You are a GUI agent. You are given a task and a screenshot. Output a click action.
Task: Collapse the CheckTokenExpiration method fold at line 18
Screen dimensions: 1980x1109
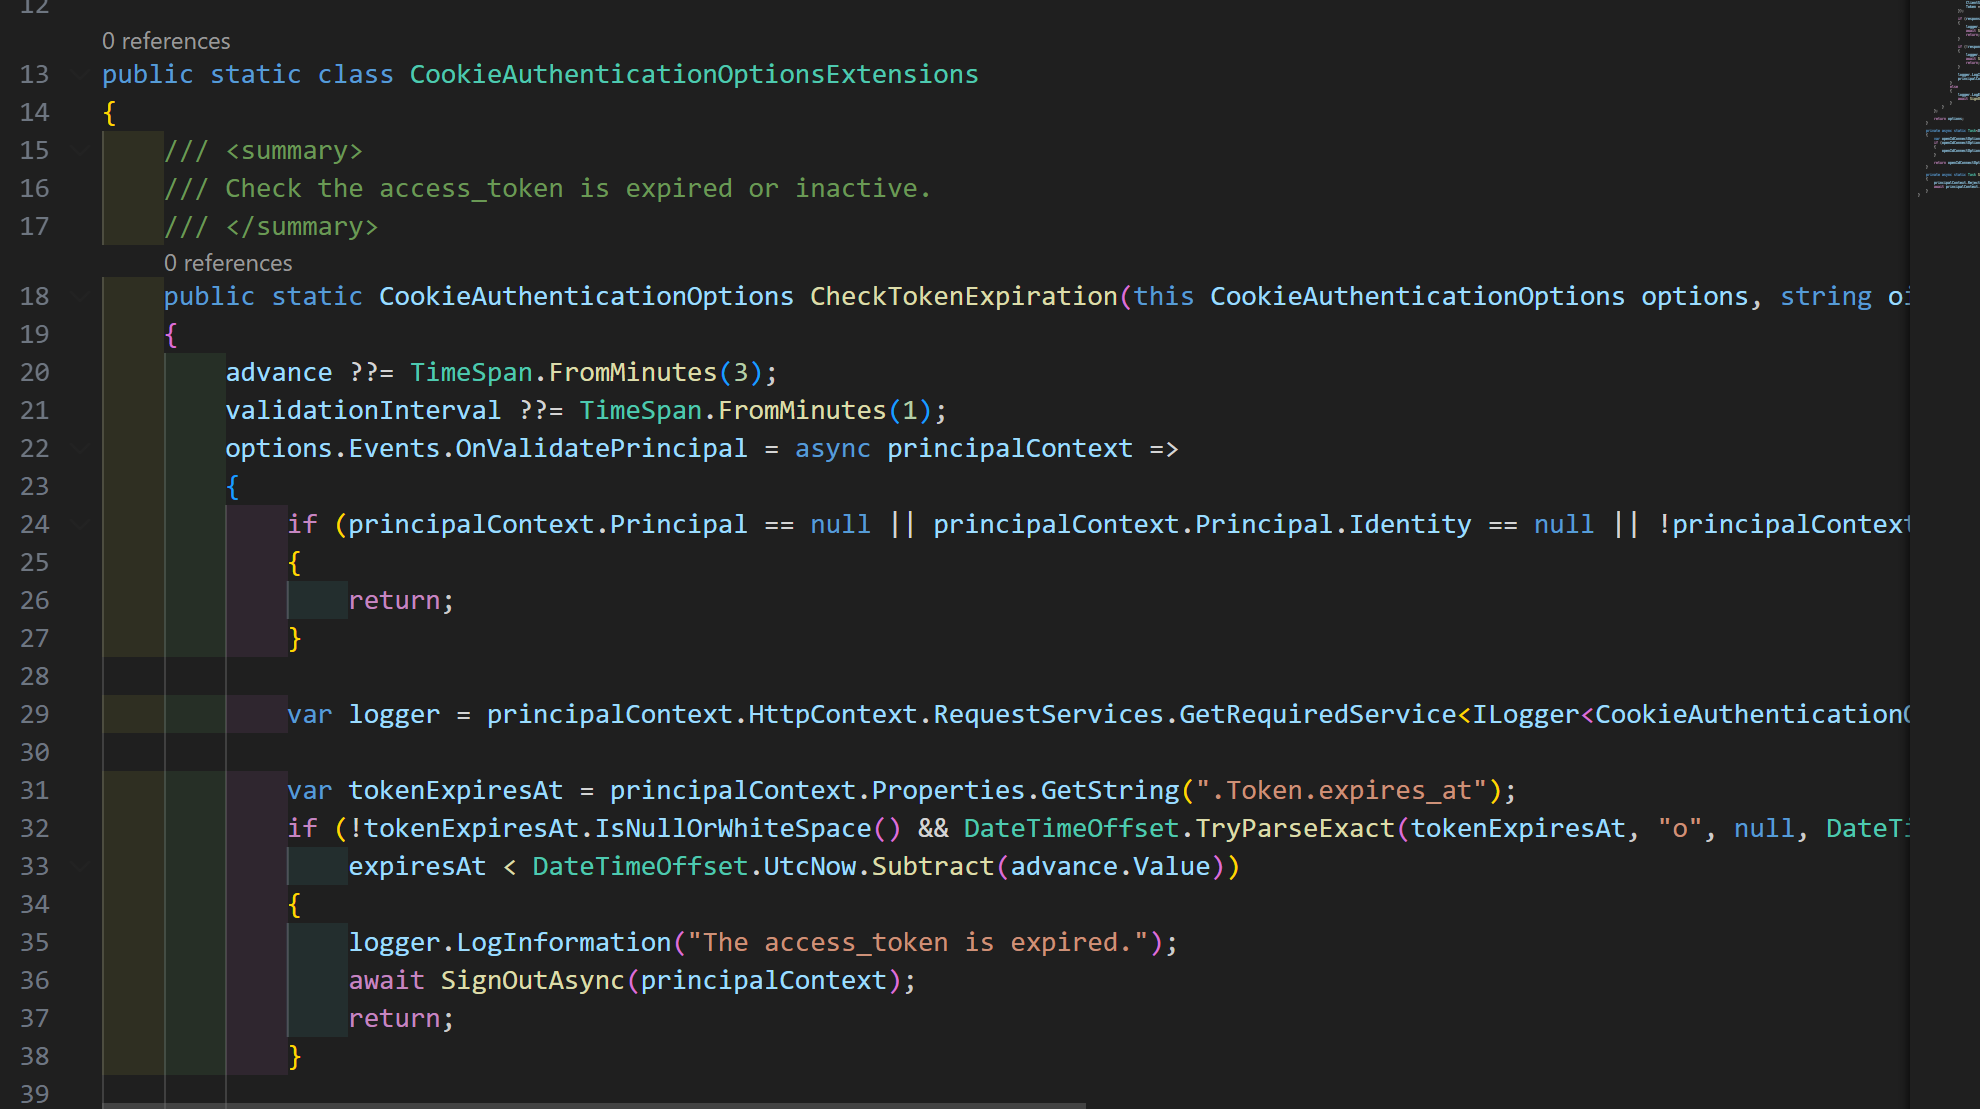coord(80,297)
